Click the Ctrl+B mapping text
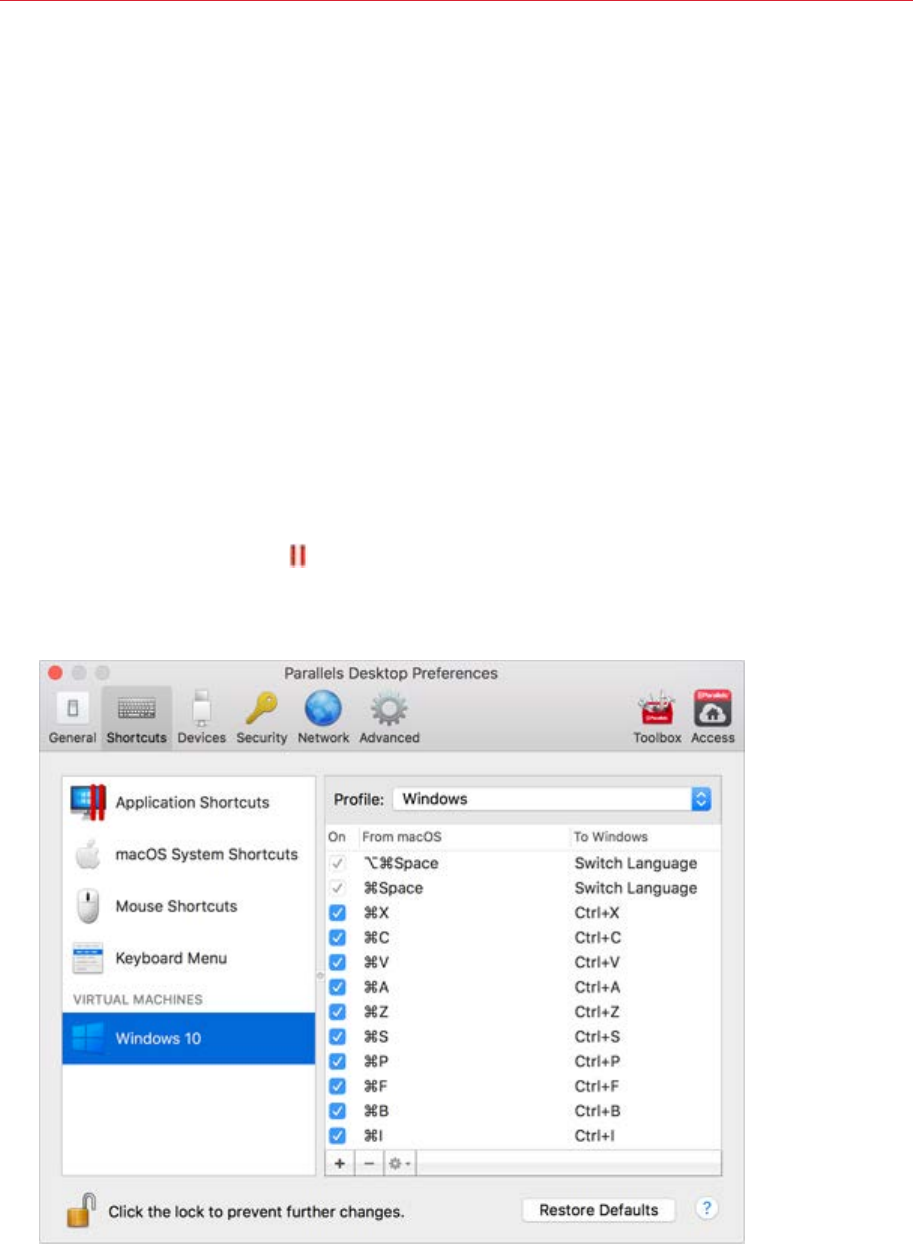Image resolution: width=913 pixels, height=1244 pixels. pos(597,1111)
